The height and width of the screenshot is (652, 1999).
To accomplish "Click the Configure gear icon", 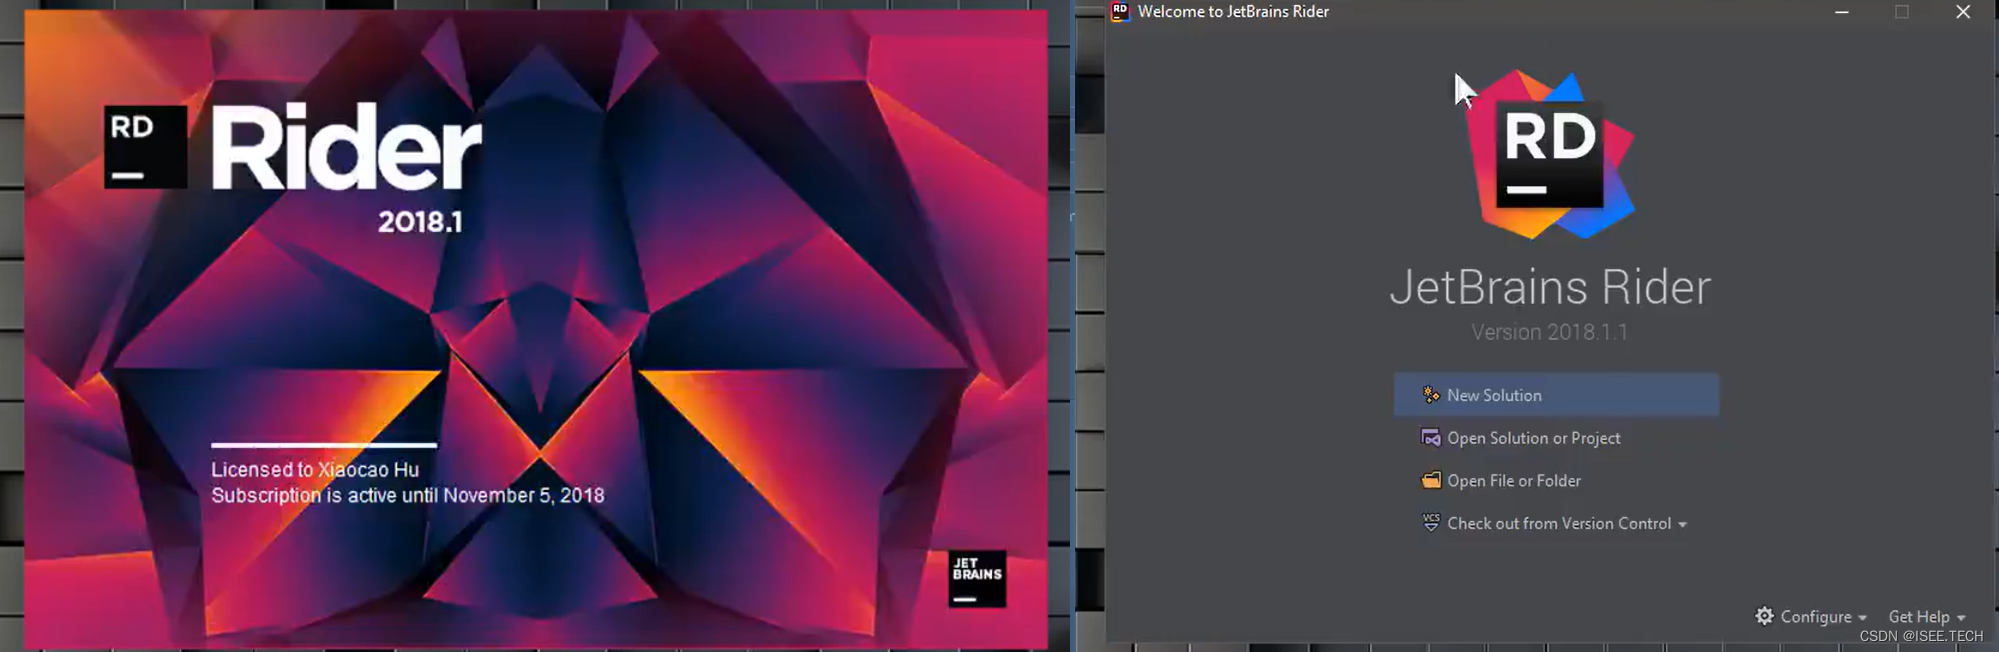I will pos(1765,616).
